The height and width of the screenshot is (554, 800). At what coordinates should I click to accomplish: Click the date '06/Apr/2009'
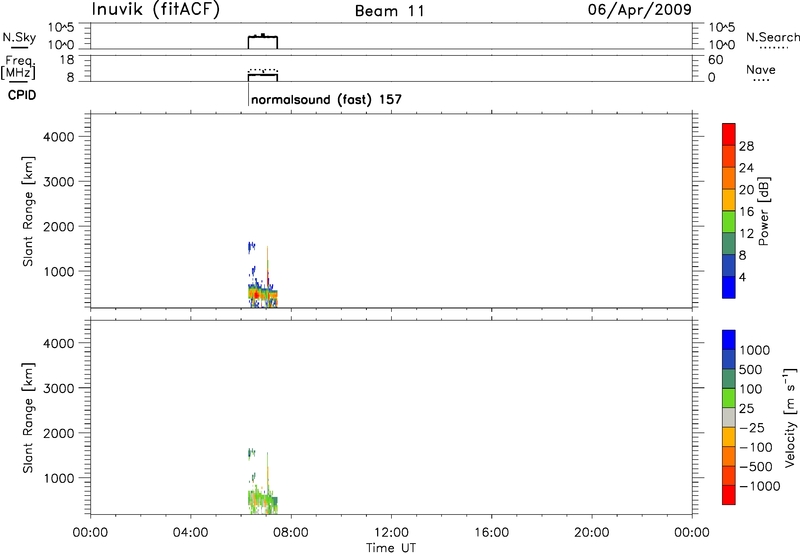pos(639,10)
